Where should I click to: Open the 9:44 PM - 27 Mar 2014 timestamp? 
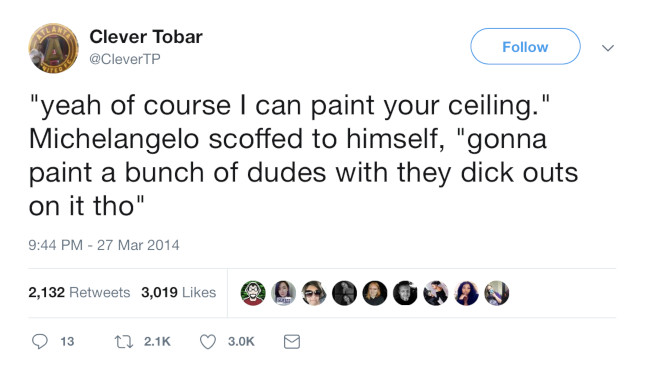point(104,245)
